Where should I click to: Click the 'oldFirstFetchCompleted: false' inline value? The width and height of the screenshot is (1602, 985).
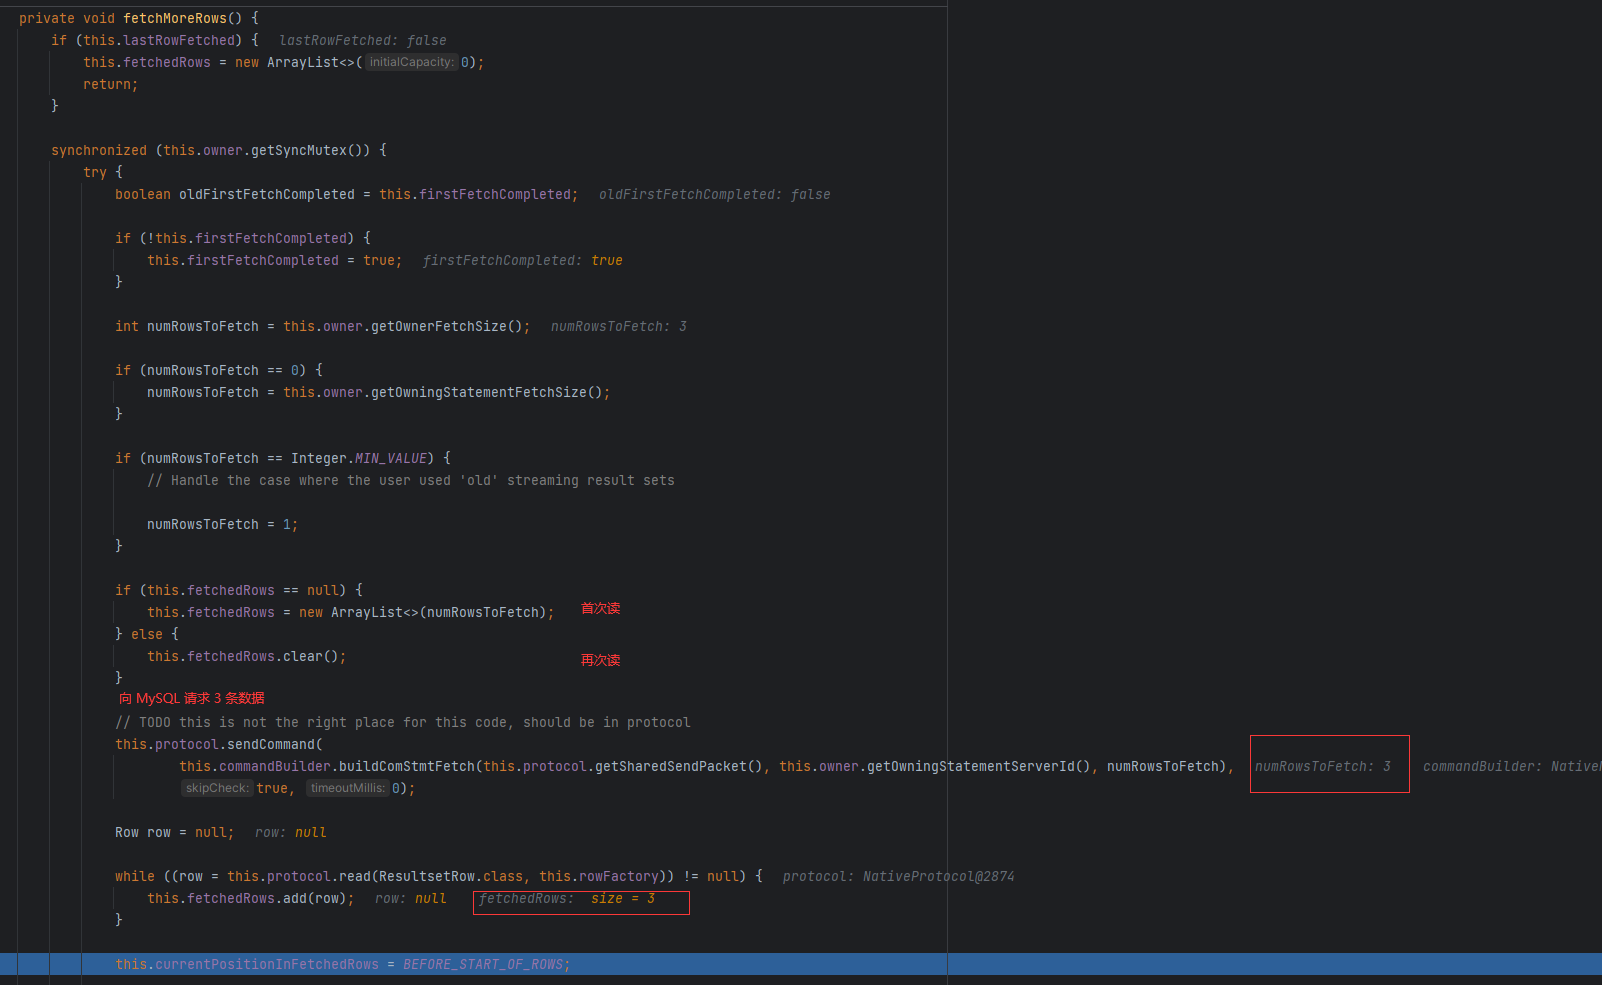715,194
